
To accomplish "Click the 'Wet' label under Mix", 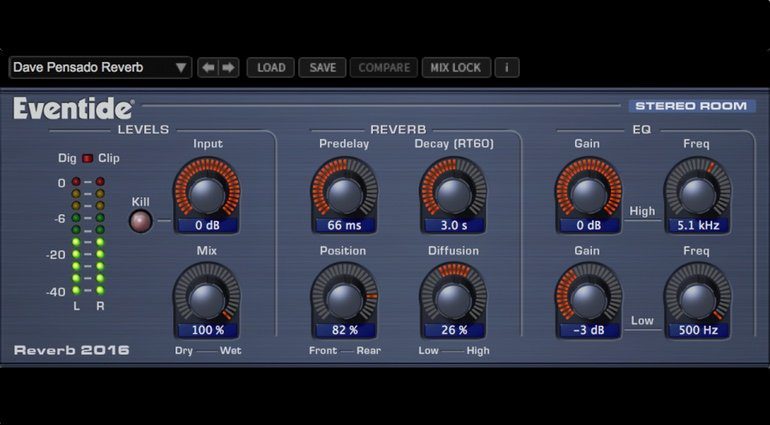I will [x=230, y=351].
